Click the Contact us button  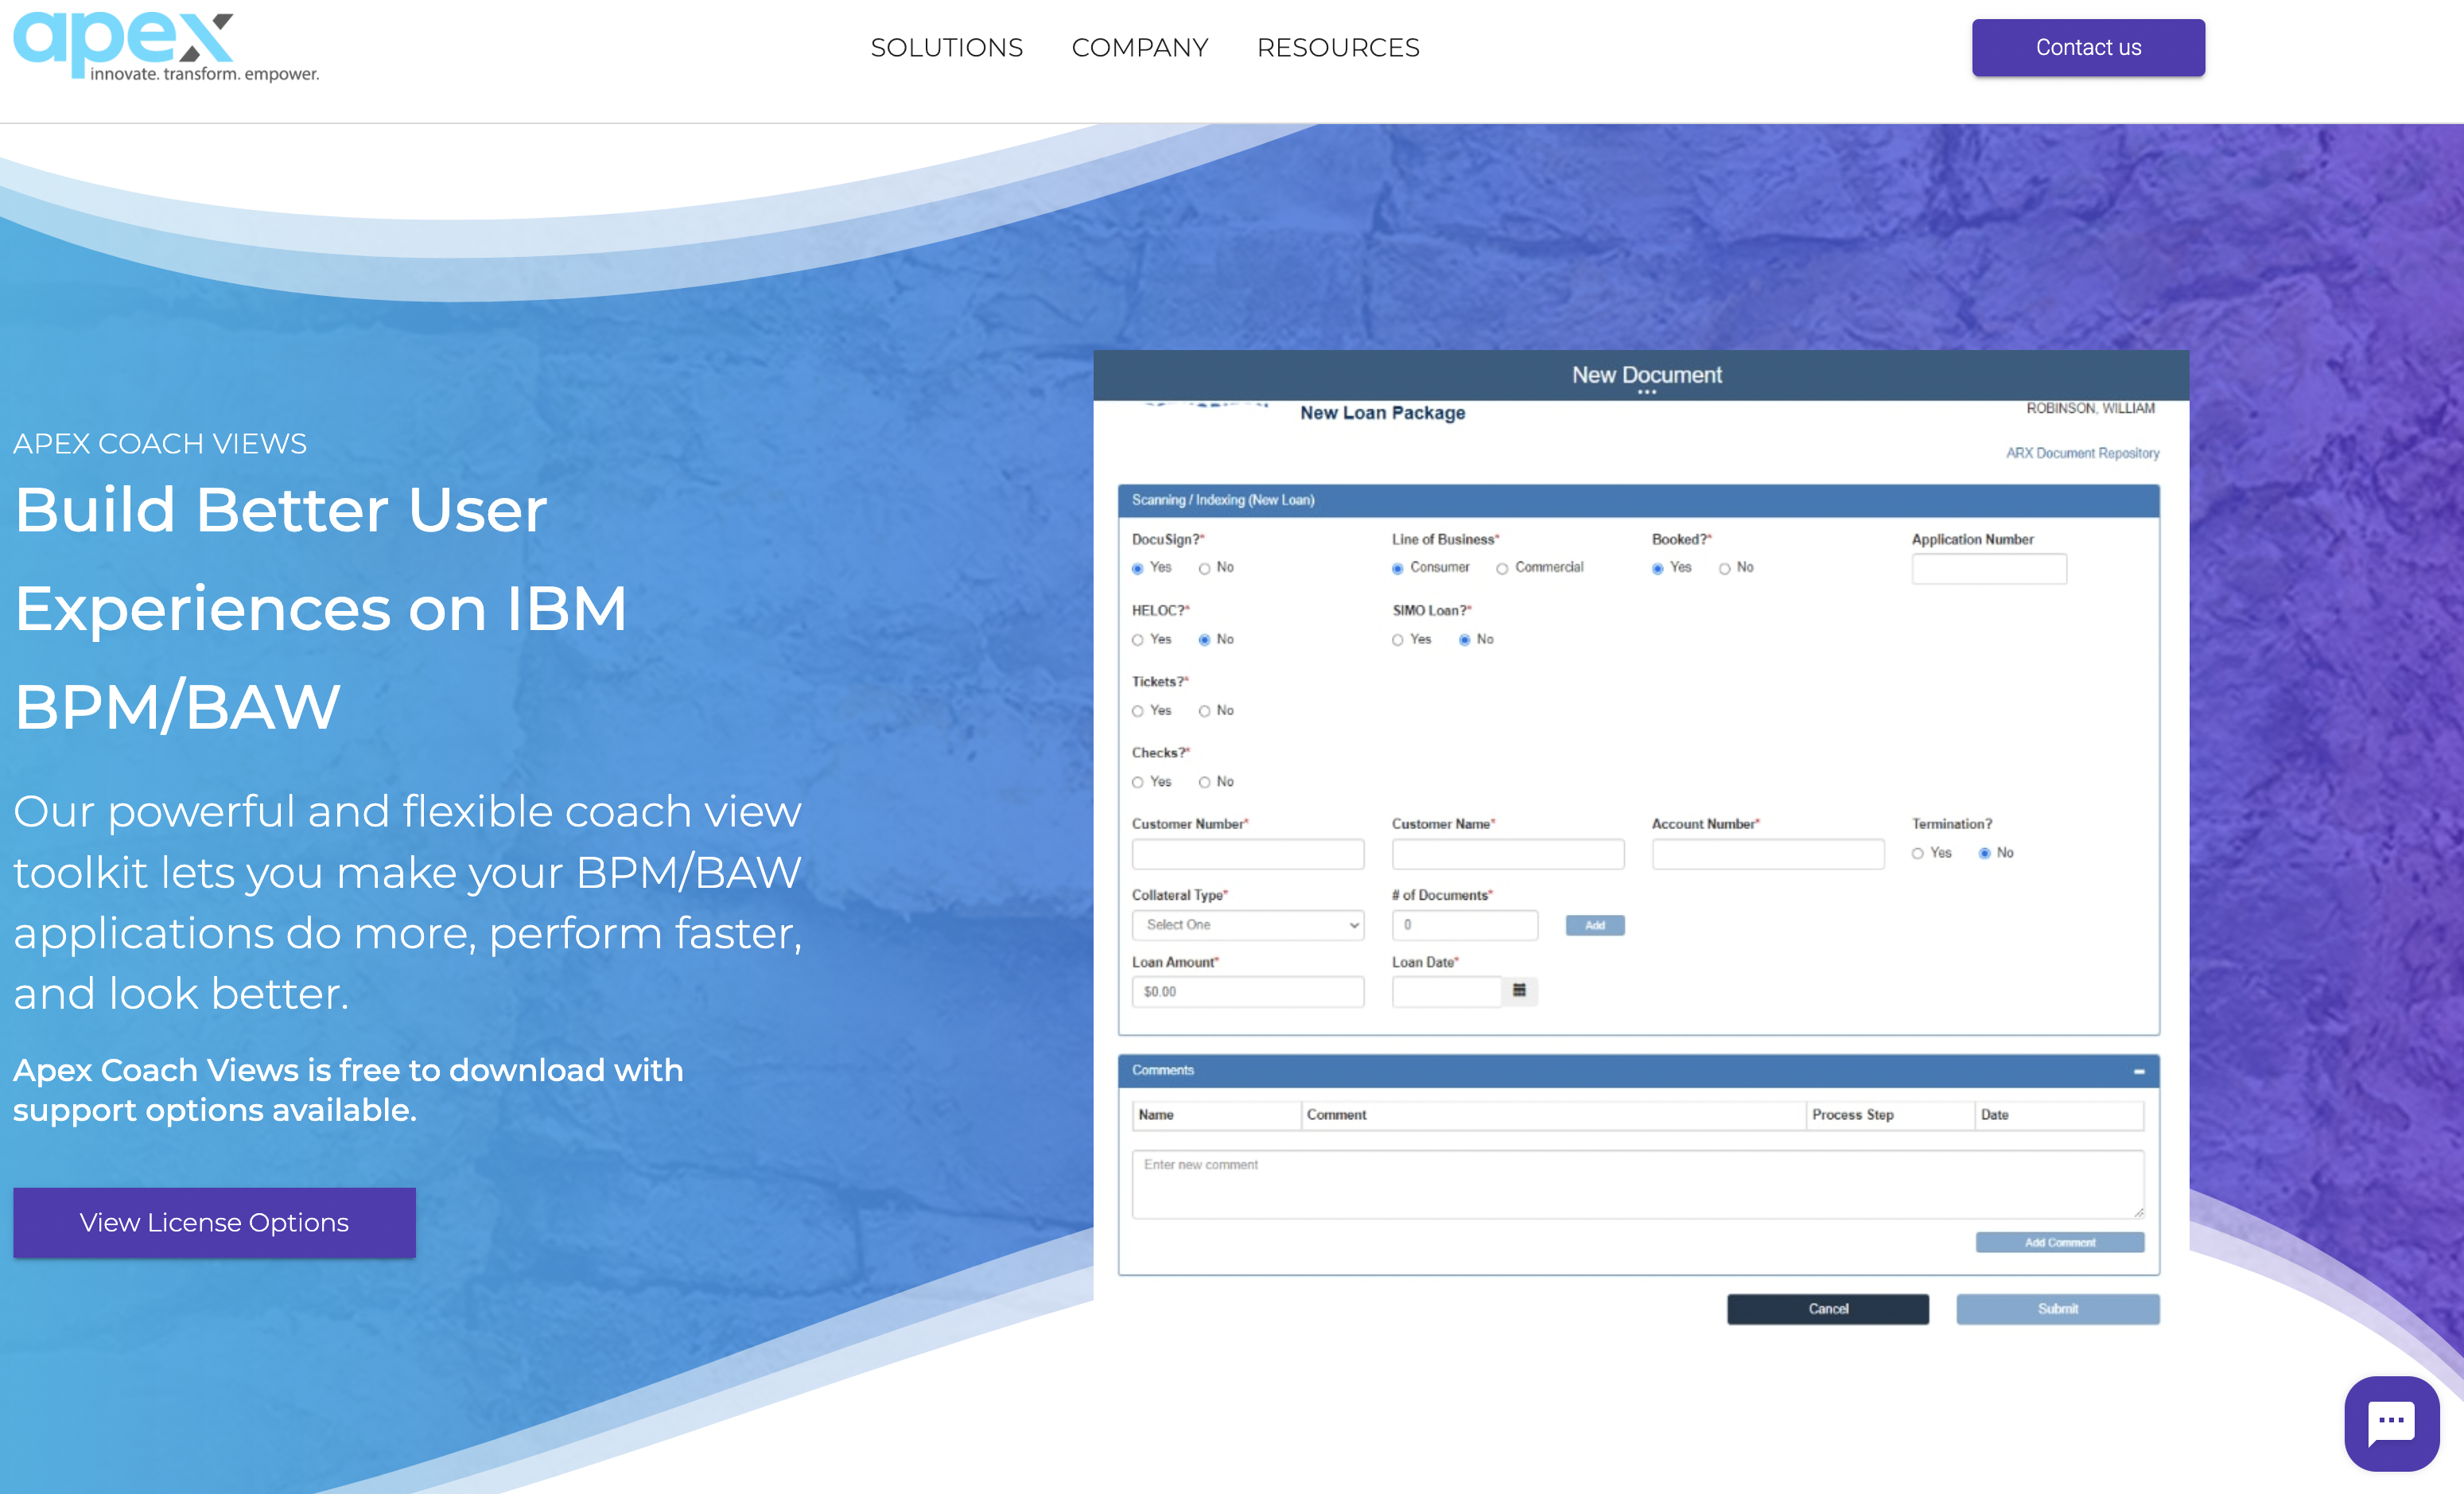click(x=2088, y=47)
